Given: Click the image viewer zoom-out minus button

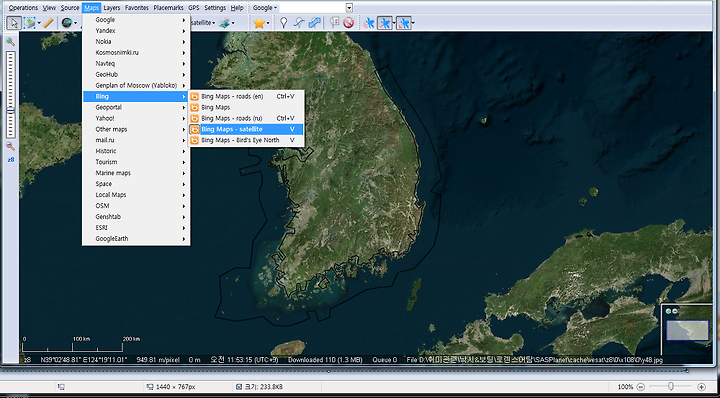Looking at the screenshot, I should point(641,387).
